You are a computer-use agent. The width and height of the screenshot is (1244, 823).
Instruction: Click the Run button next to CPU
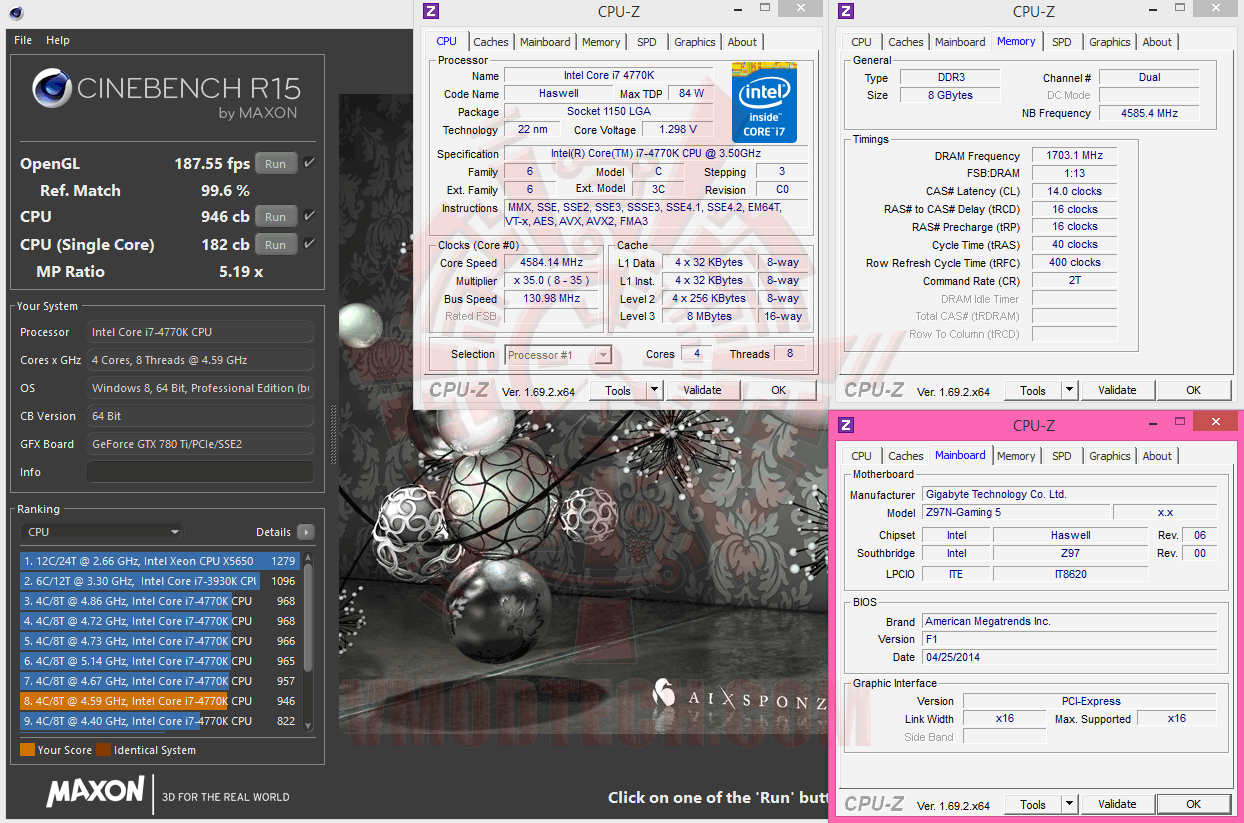(276, 217)
